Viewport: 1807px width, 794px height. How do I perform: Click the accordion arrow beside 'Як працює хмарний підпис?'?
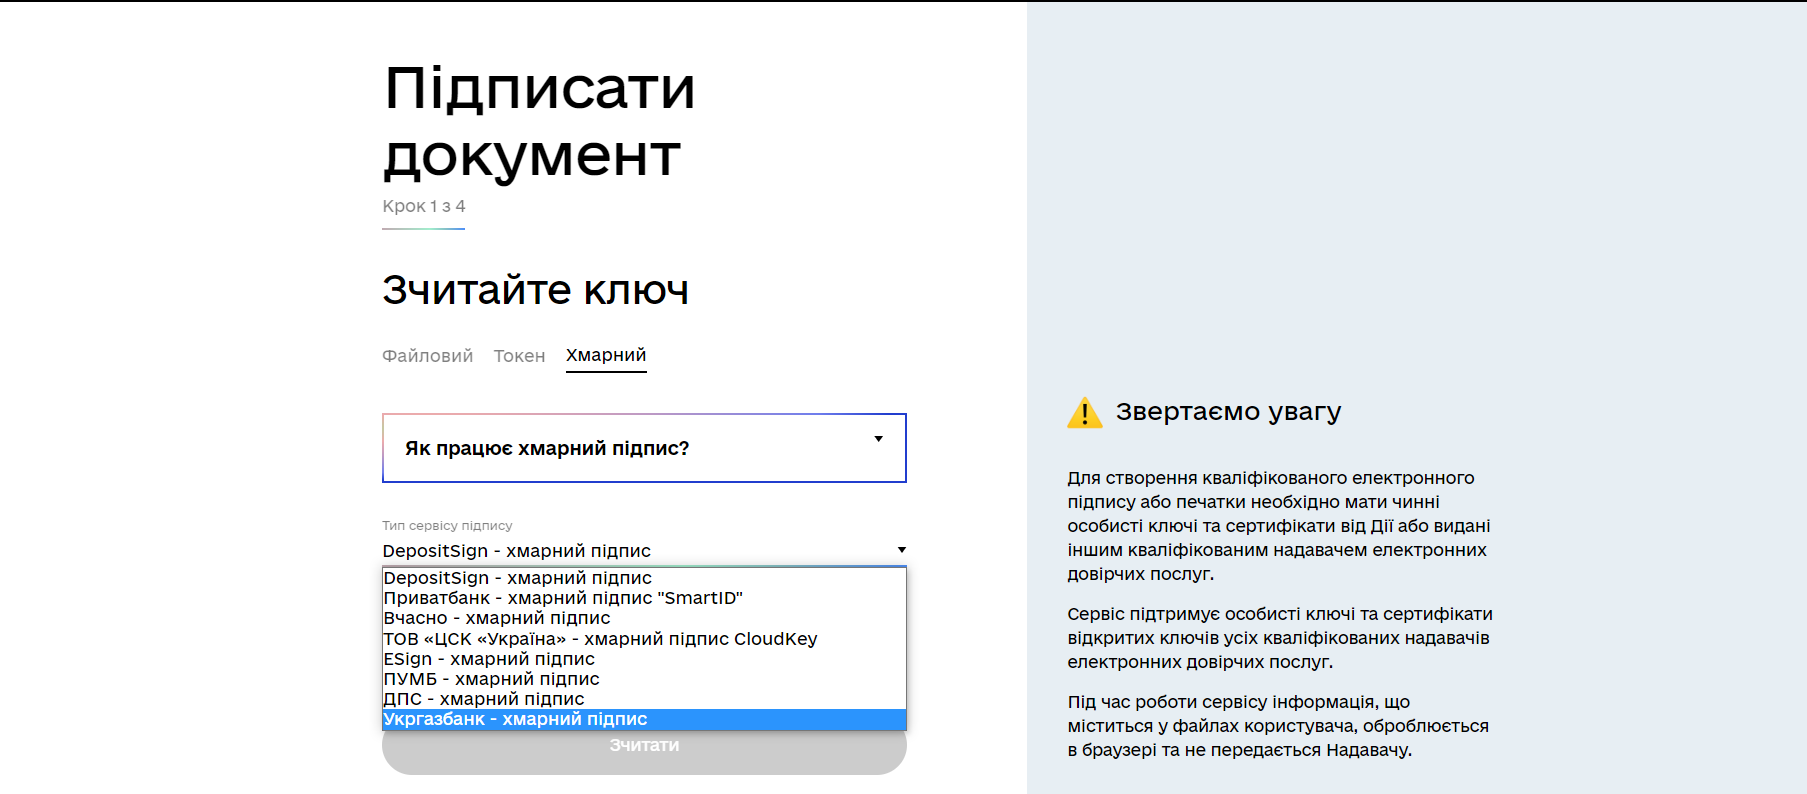[x=878, y=439]
